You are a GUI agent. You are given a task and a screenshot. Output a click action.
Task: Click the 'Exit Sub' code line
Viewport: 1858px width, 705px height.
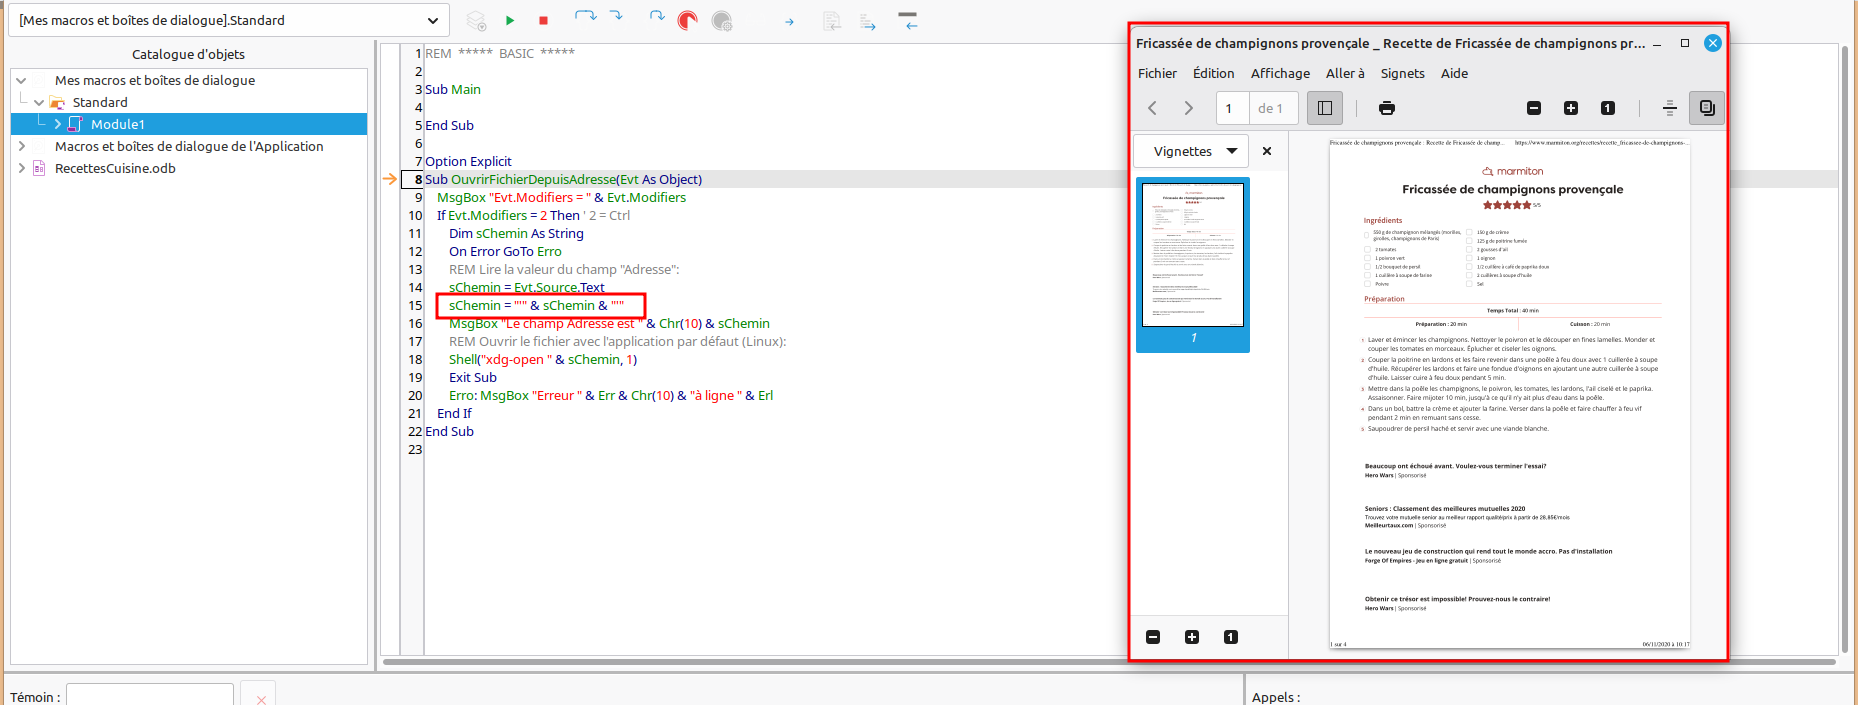473,377
